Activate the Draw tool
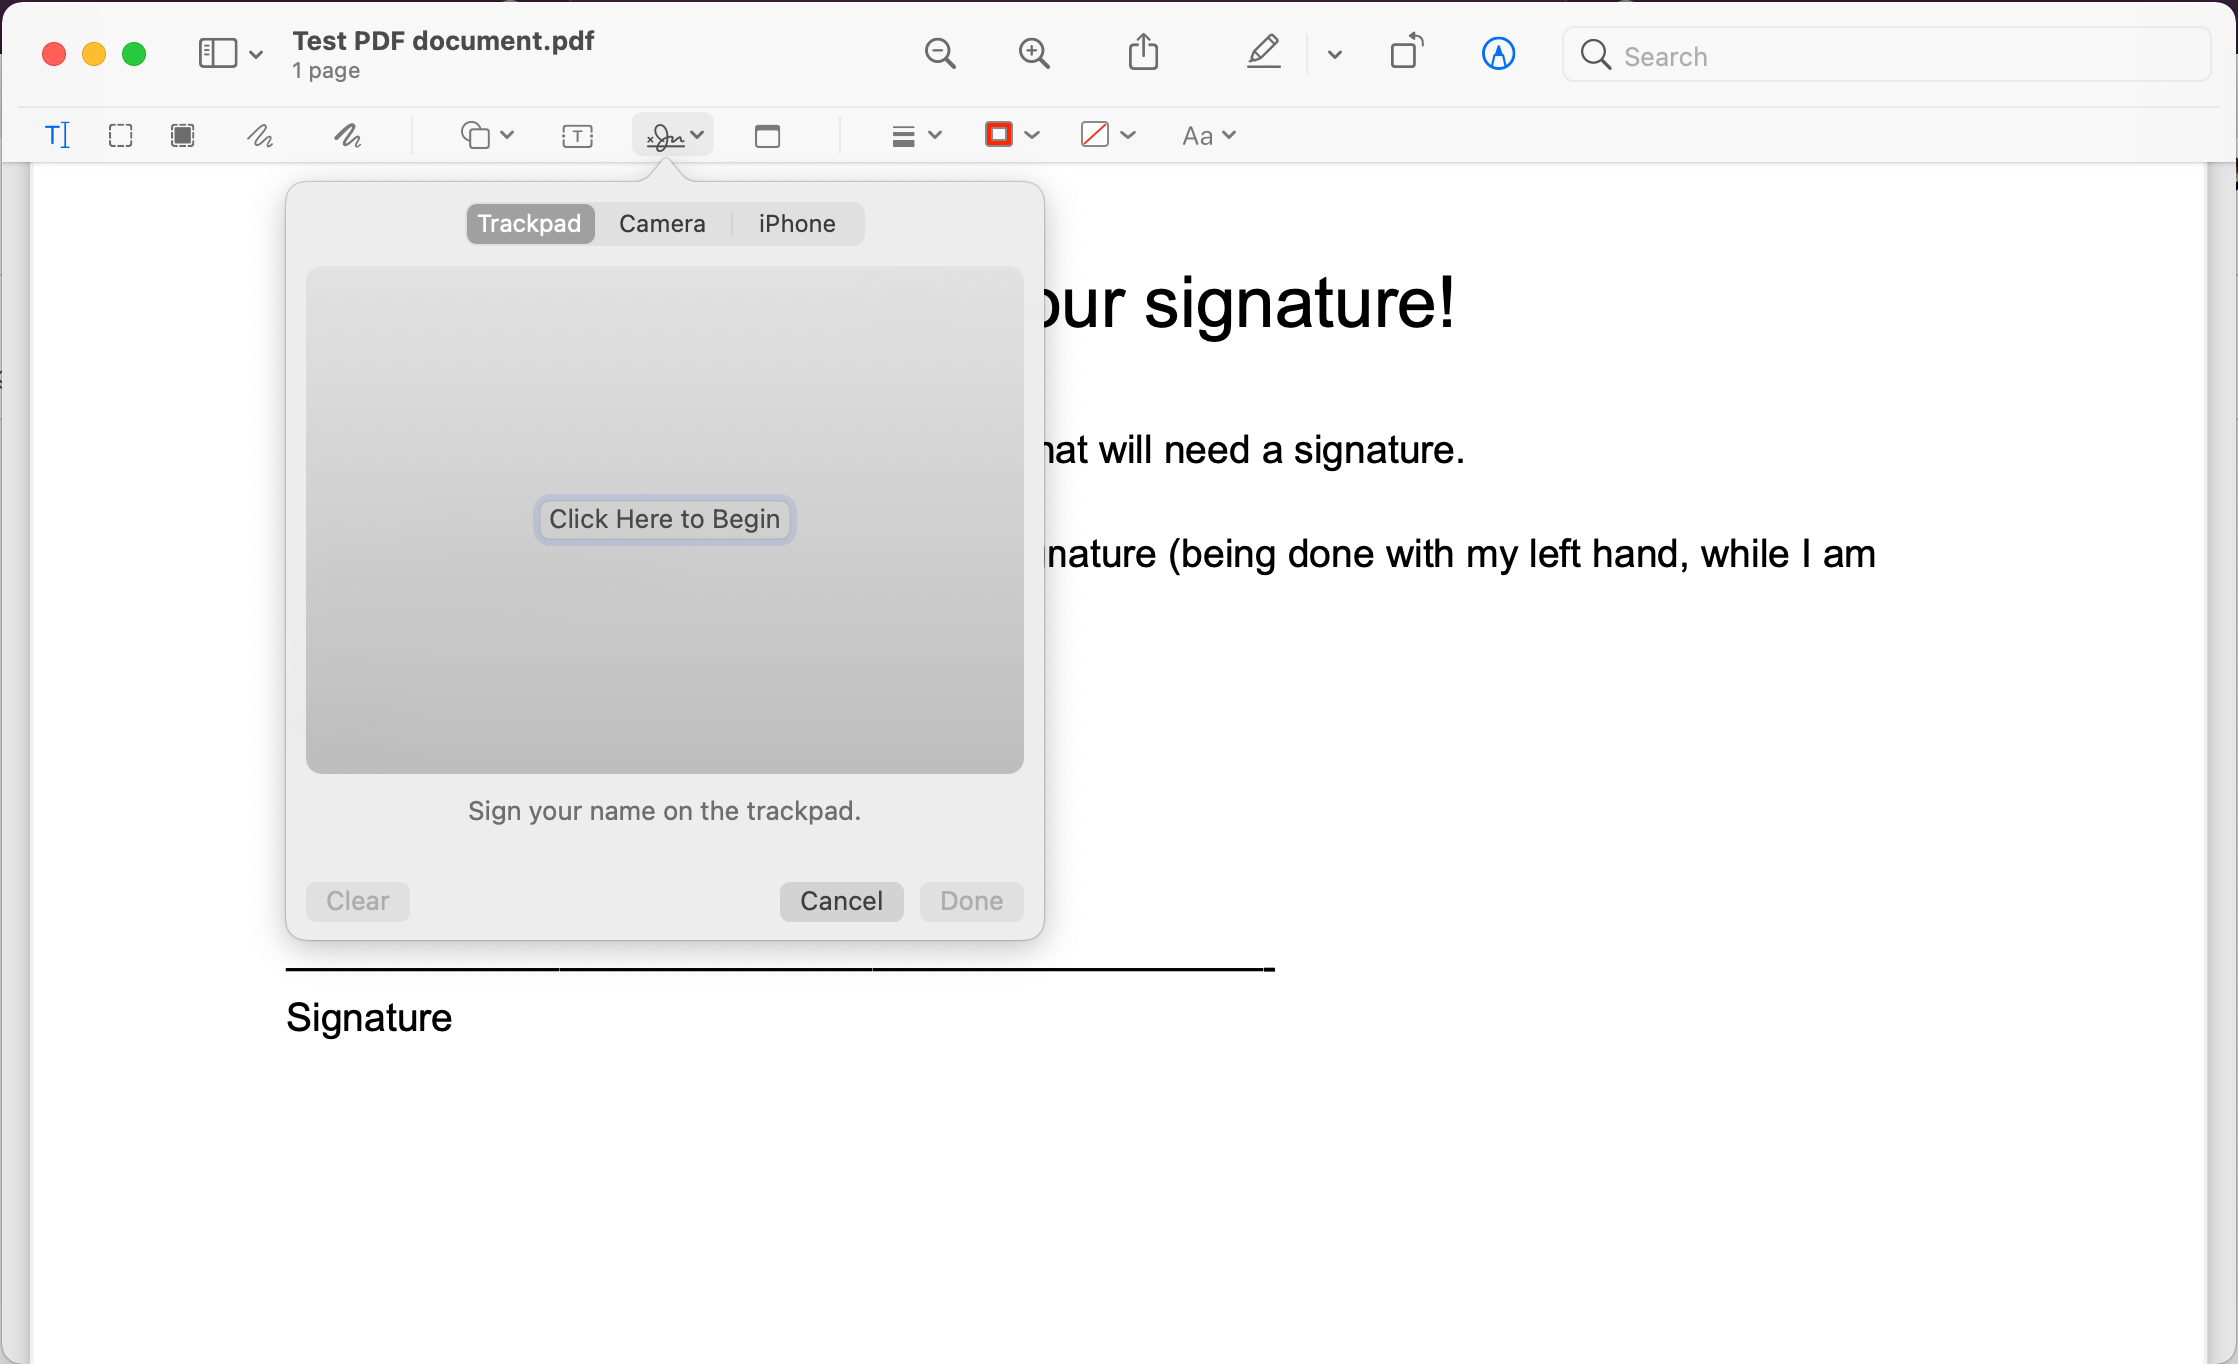This screenshot has height=1364, width=2238. tap(347, 135)
